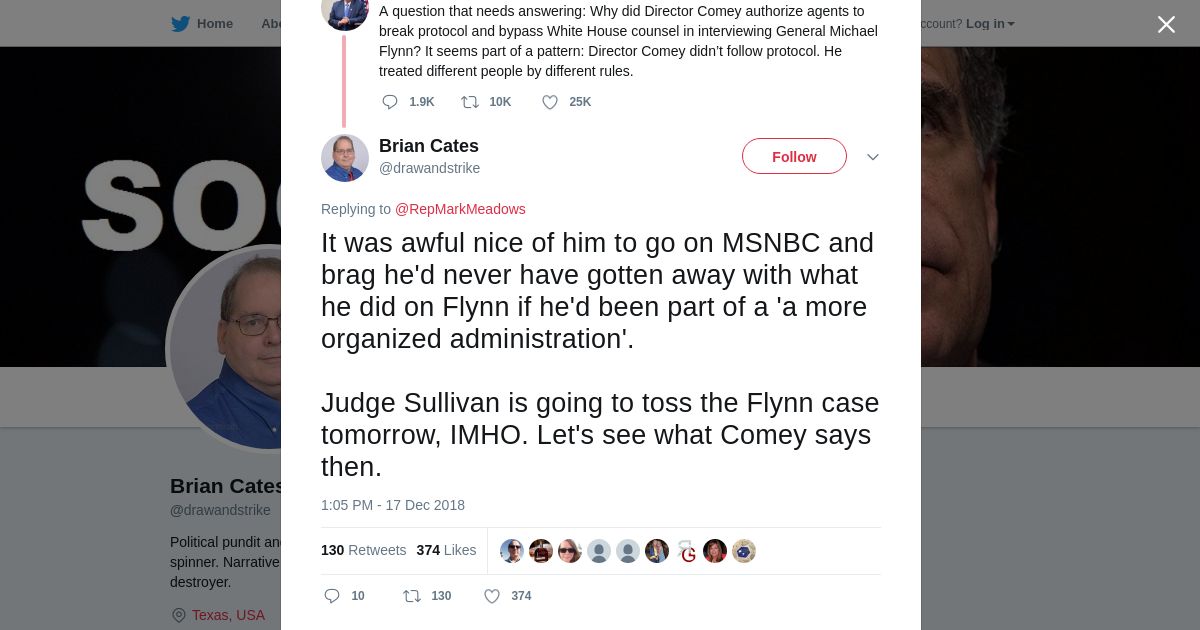Image resolution: width=1200 pixels, height=630 pixels.
Task: Retweet the parent tweet with 10K retweets
Action: click(470, 102)
